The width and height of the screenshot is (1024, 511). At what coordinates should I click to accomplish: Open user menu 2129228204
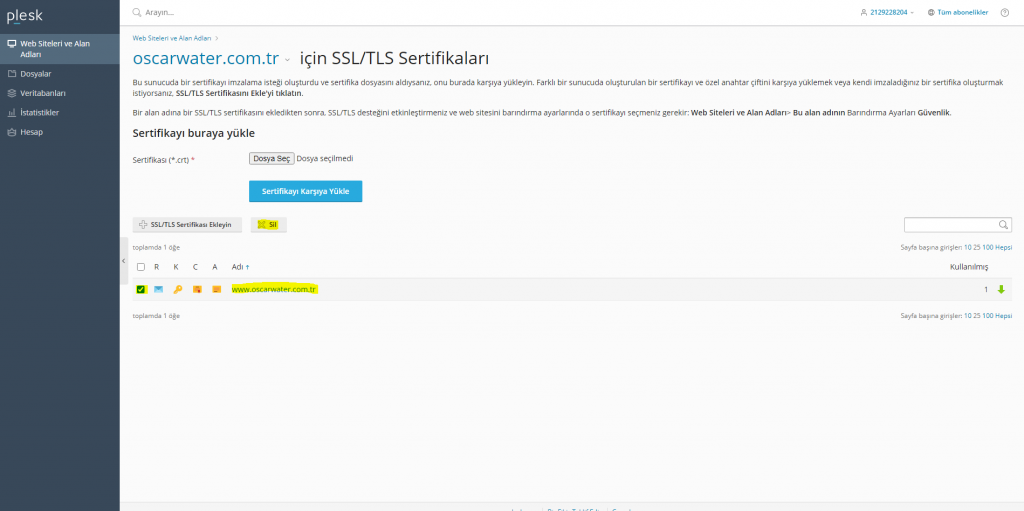[888, 12]
